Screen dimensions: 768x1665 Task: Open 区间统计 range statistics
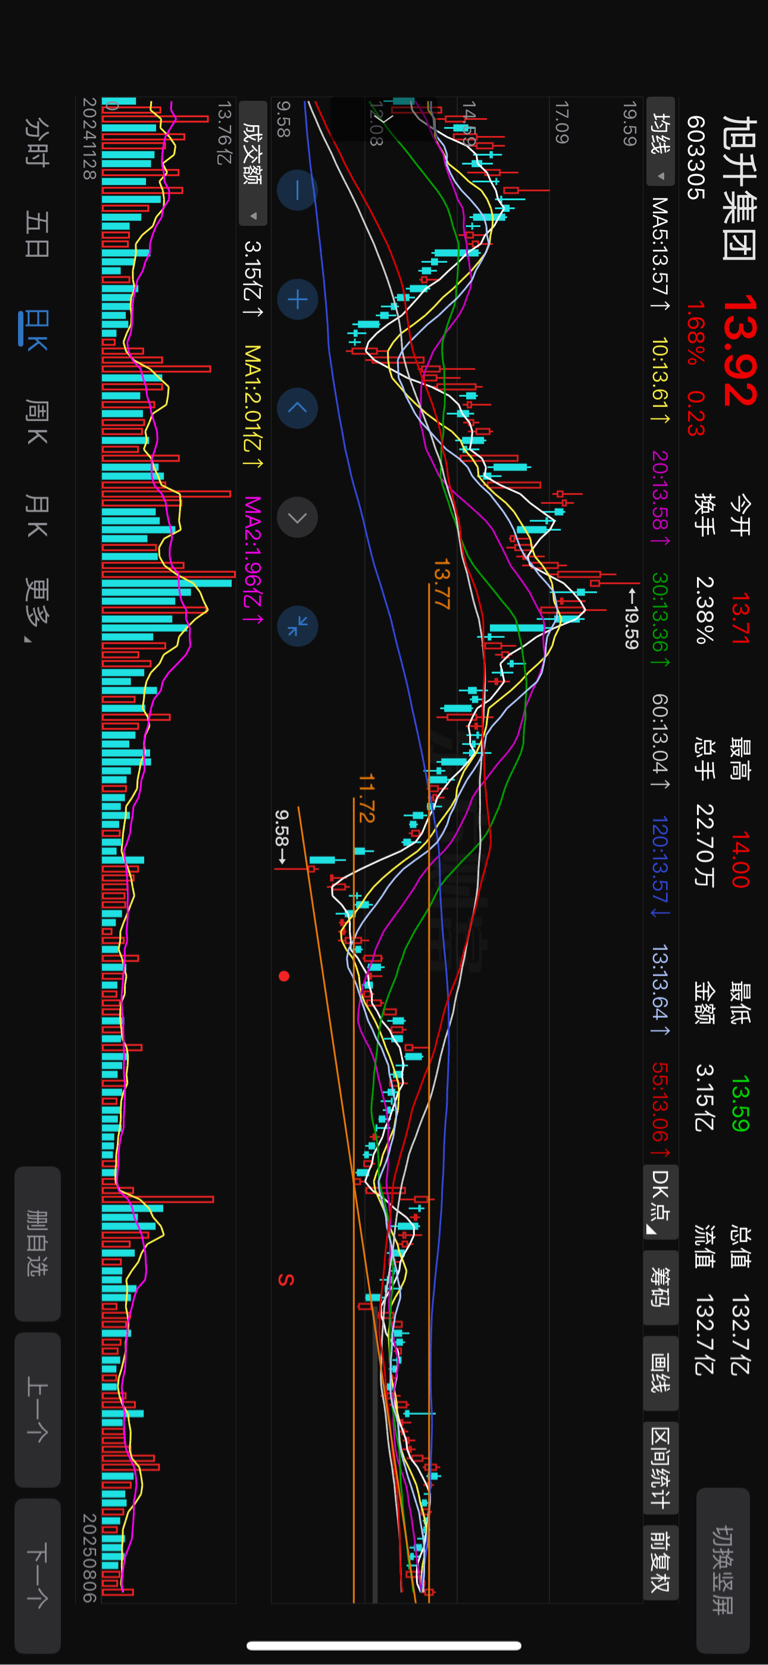coord(660,1467)
